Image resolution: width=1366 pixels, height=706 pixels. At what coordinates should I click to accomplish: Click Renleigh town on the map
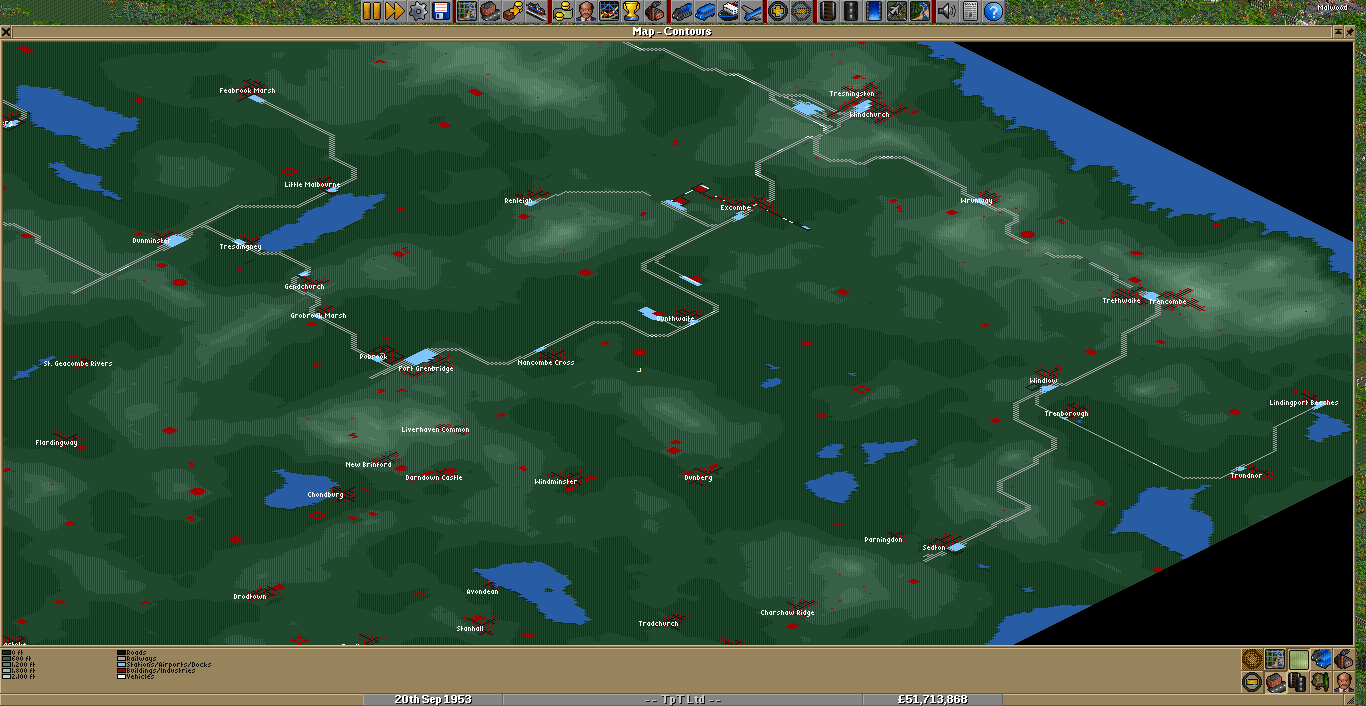pos(519,201)
